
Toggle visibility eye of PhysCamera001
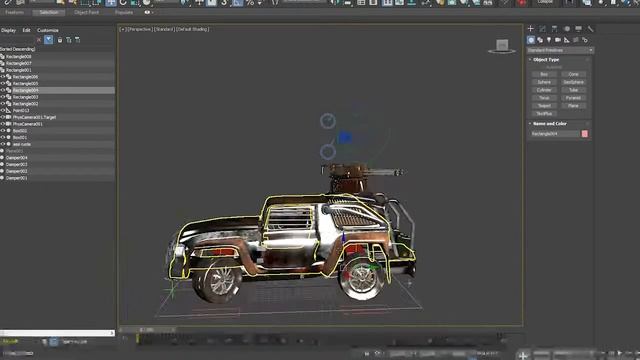click(3, 124)
